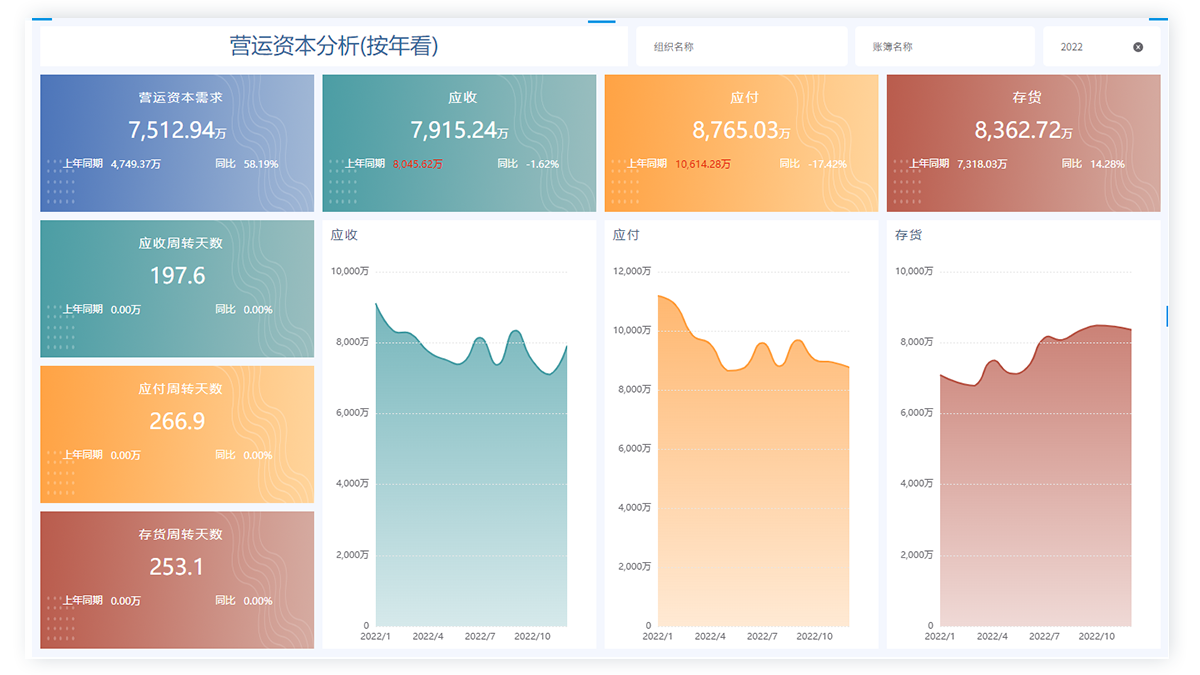Open the 组织名称 filter dropdown
Image resolution: width=1200 pixels, height=675 pixels.
740,47
